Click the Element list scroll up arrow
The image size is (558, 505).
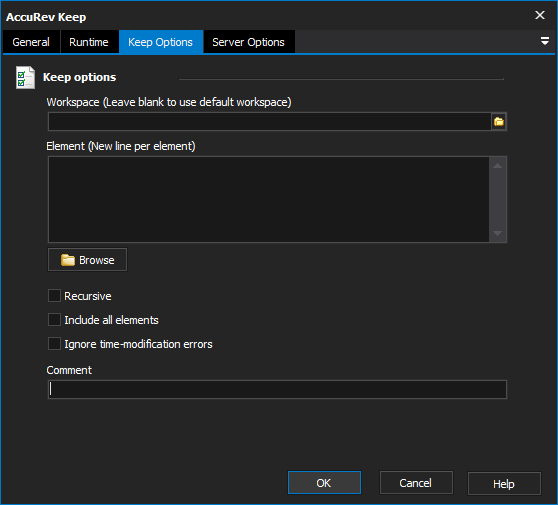point(498,166)
